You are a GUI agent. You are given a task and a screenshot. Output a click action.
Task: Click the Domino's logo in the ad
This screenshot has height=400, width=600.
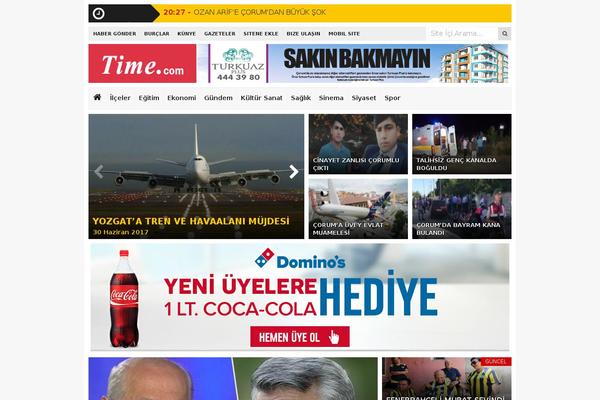tap(300, 259)
